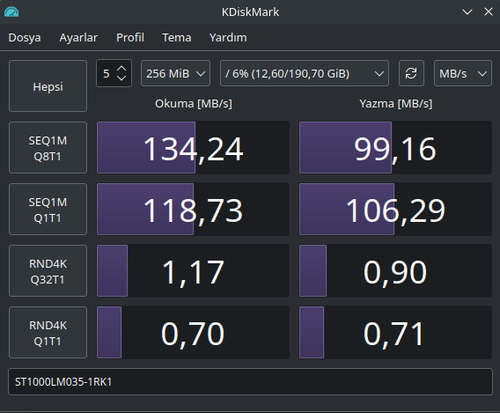
Task: Decrease the test count below 5
Action: [x=122, y=78]
